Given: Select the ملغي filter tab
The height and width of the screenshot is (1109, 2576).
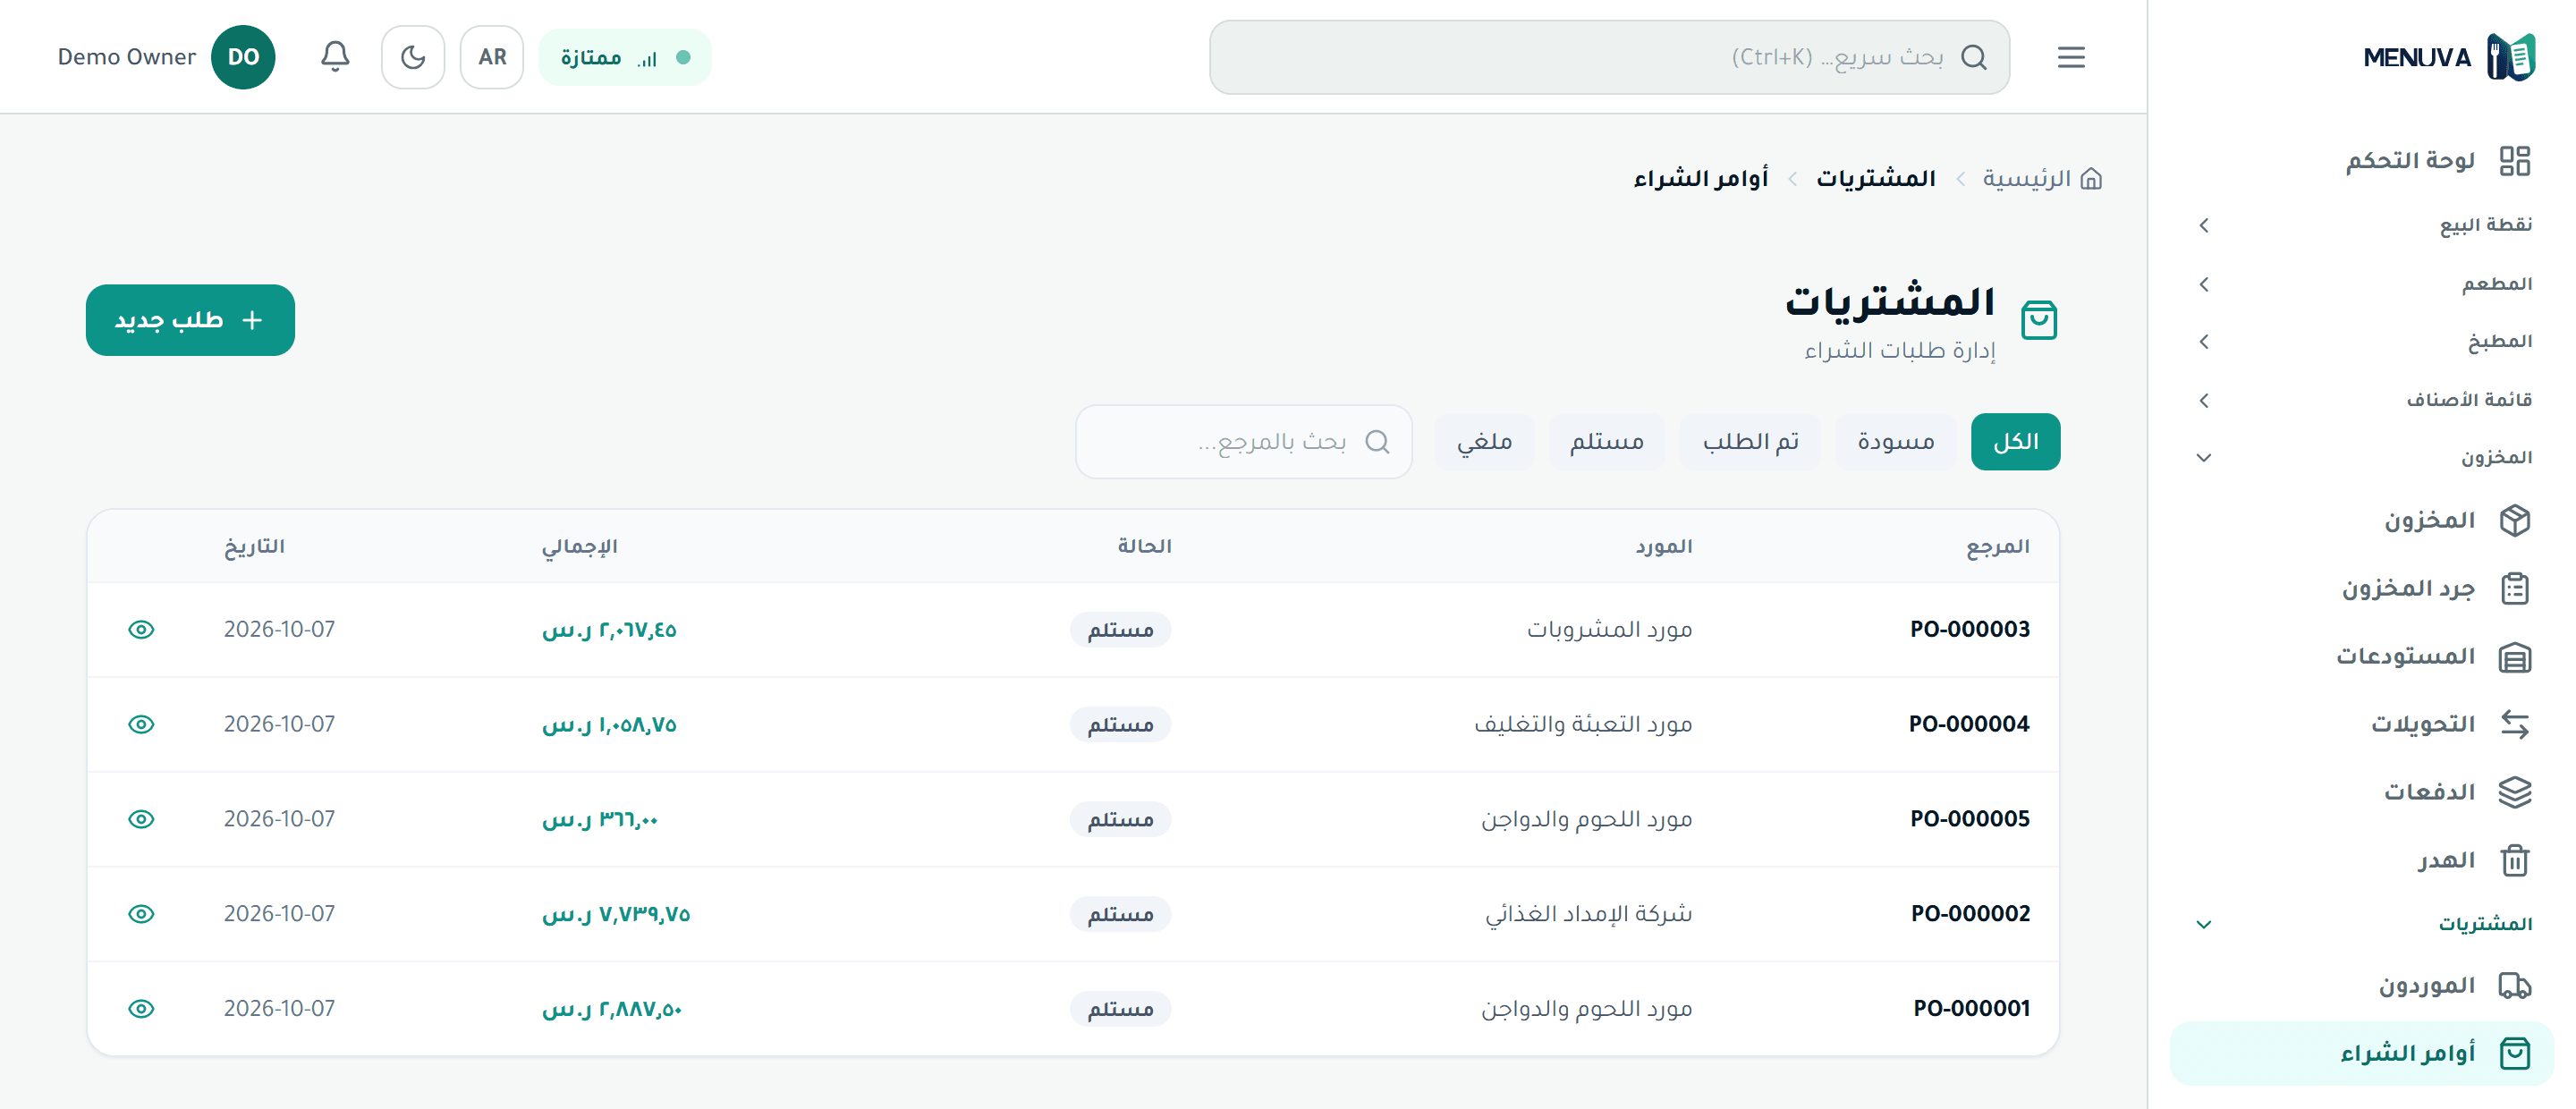Looking at the screenshot, I should tap(1484, 441).
